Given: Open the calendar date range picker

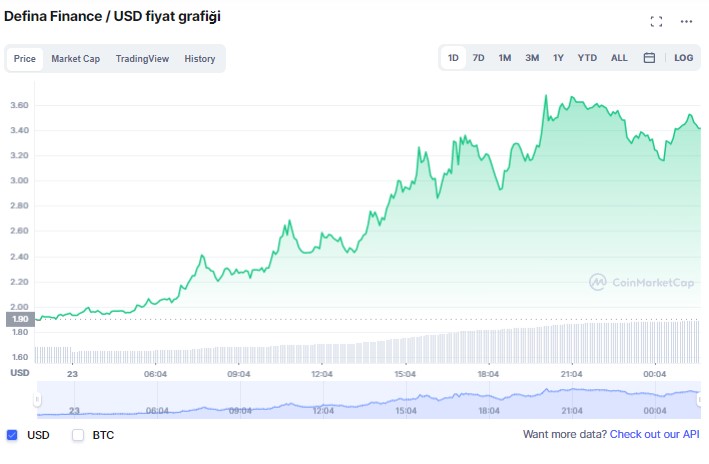Looking at the screenshot, I should [x=649, y=58].
